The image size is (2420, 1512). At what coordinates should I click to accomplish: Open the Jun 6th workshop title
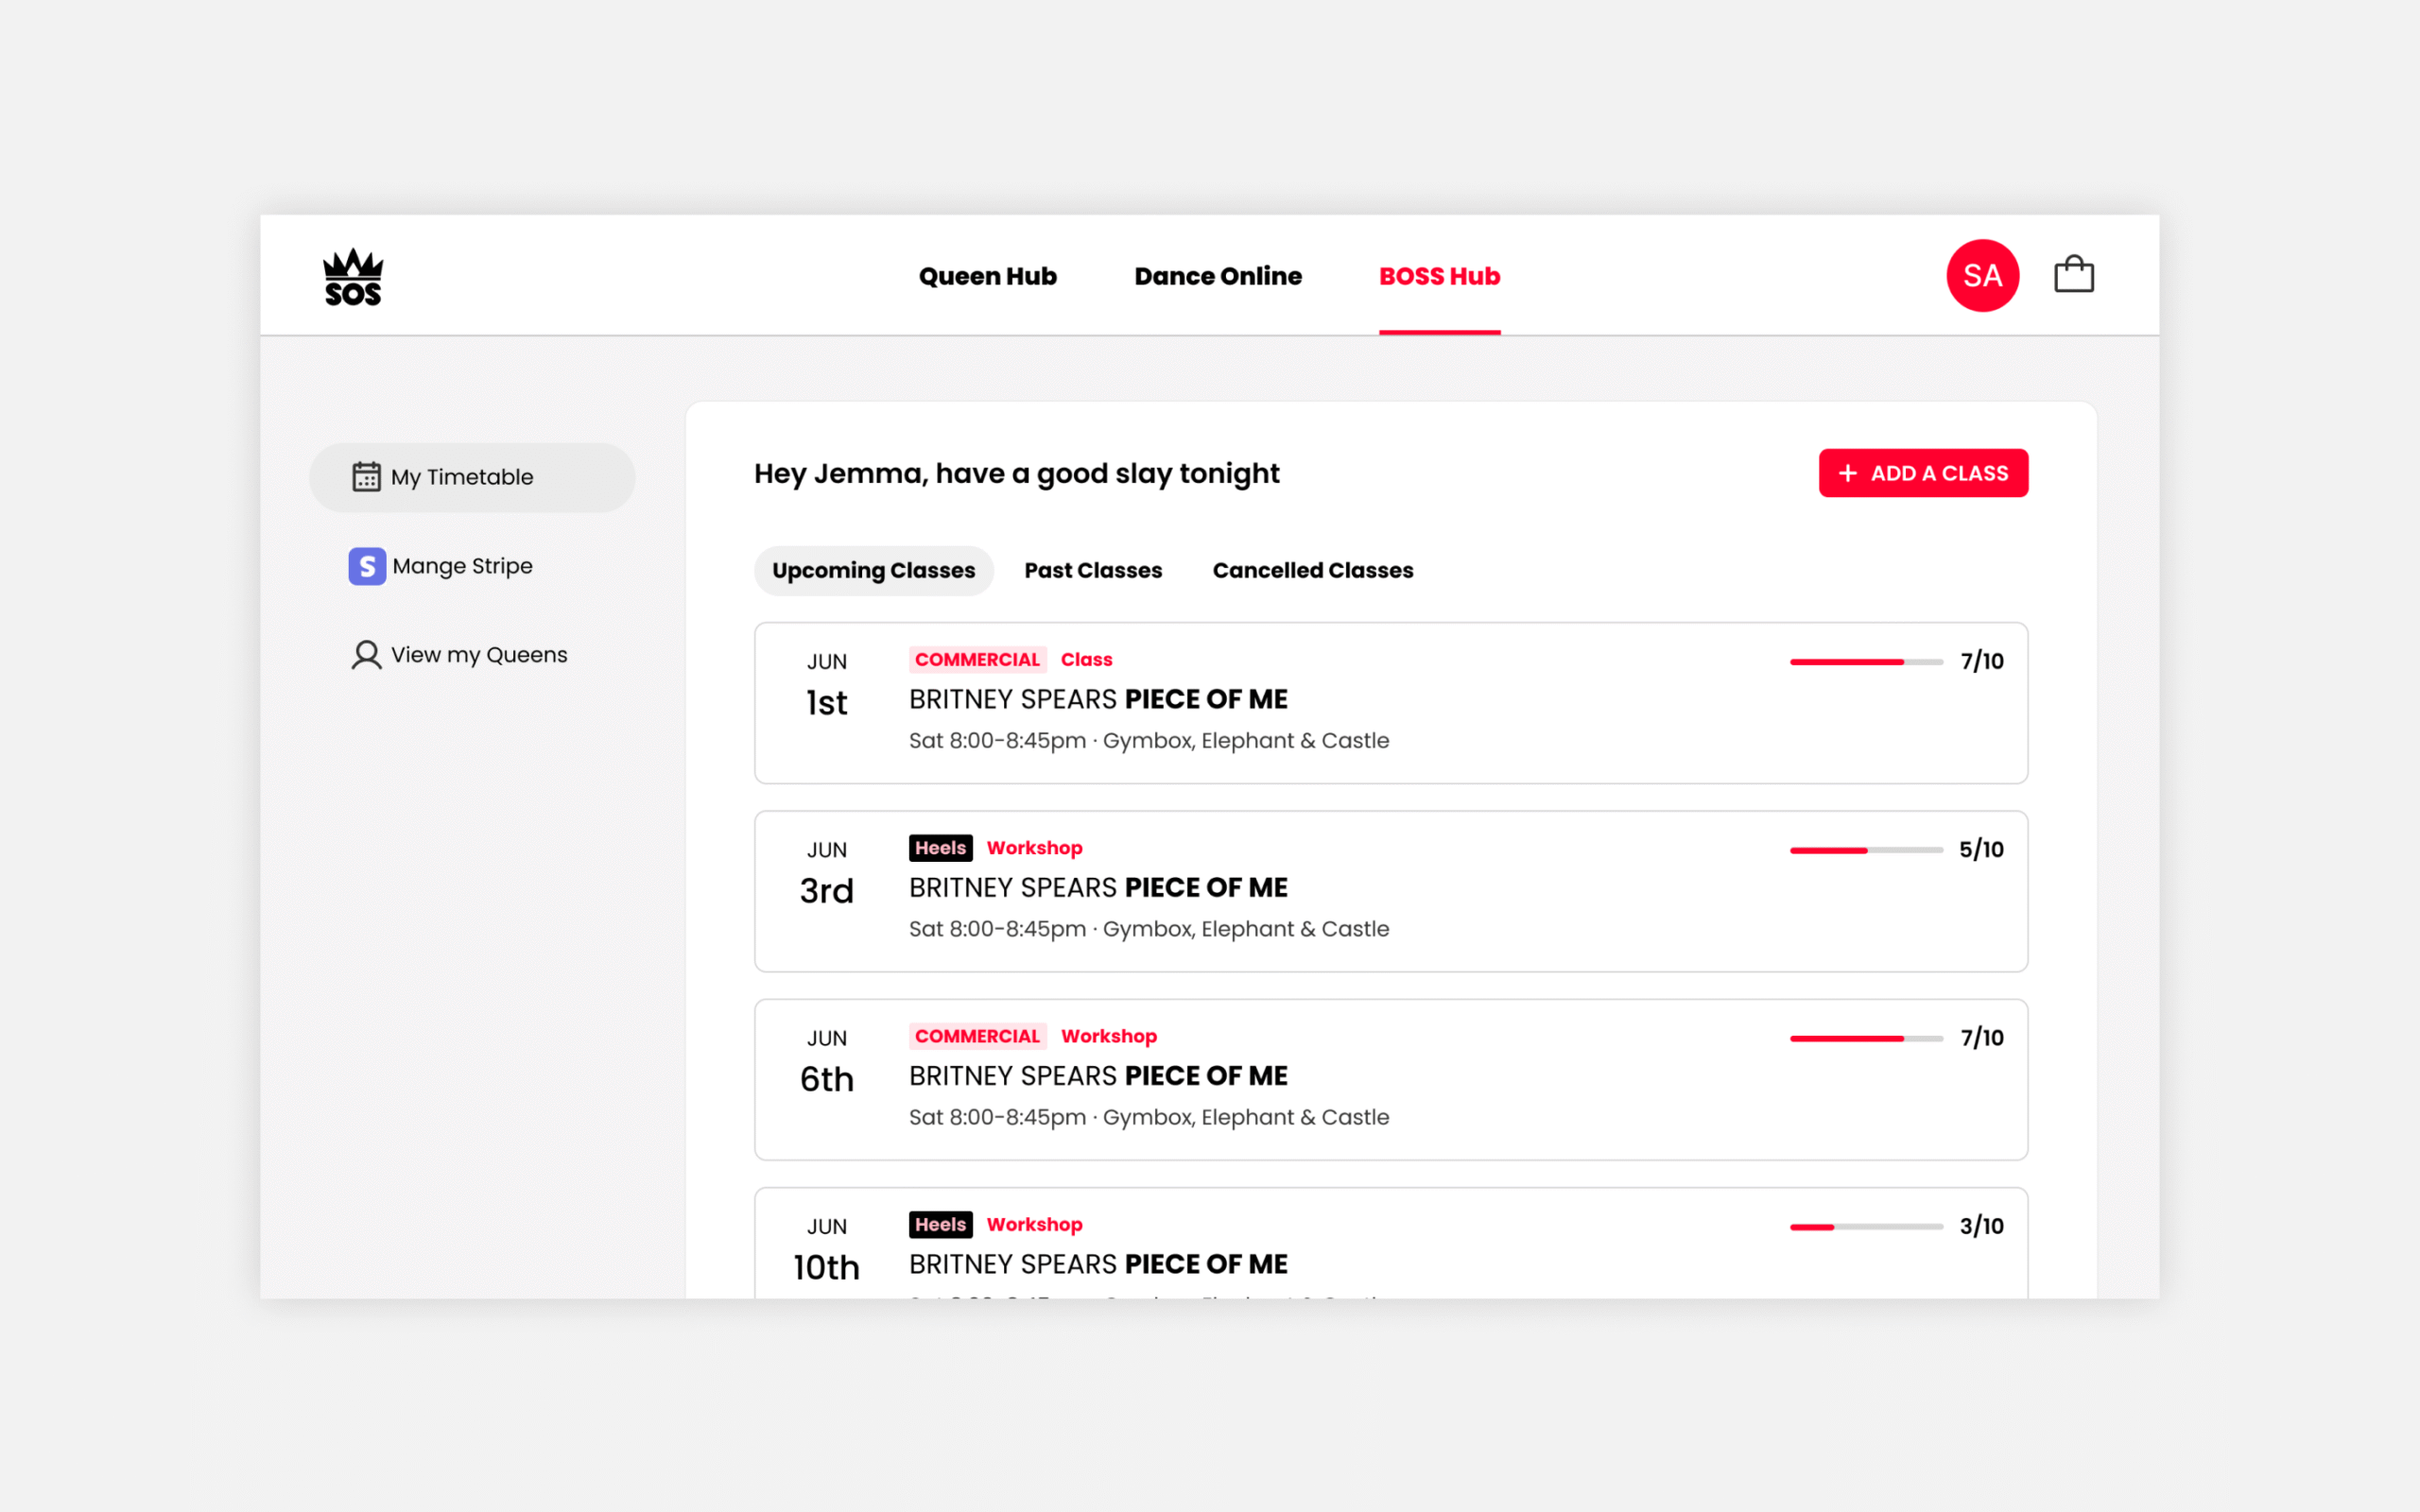click(x=1098, y=1076)
